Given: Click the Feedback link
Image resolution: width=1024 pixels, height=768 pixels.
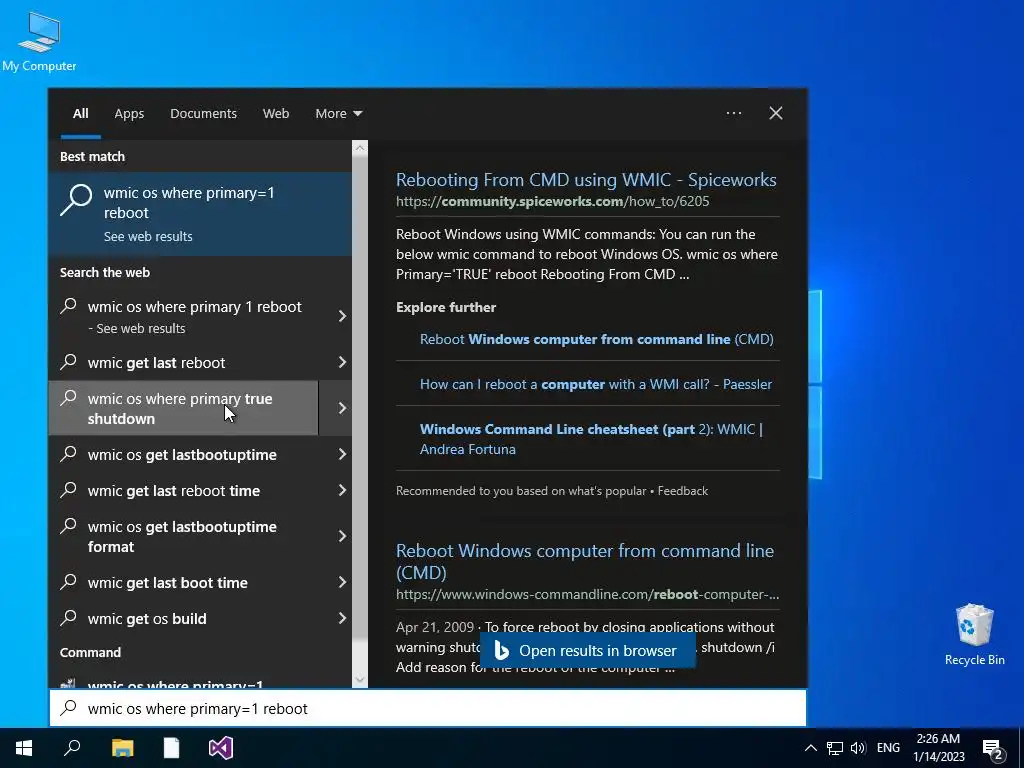Looking at the screenshot, I should click(682, 490).
